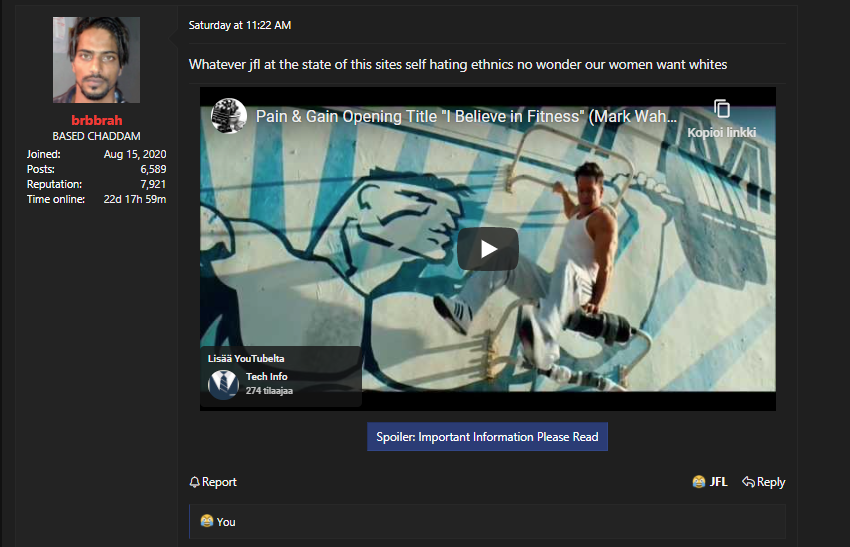View reactions list showing You
Viewport: 850px width, 547px height.
[487, 522]
